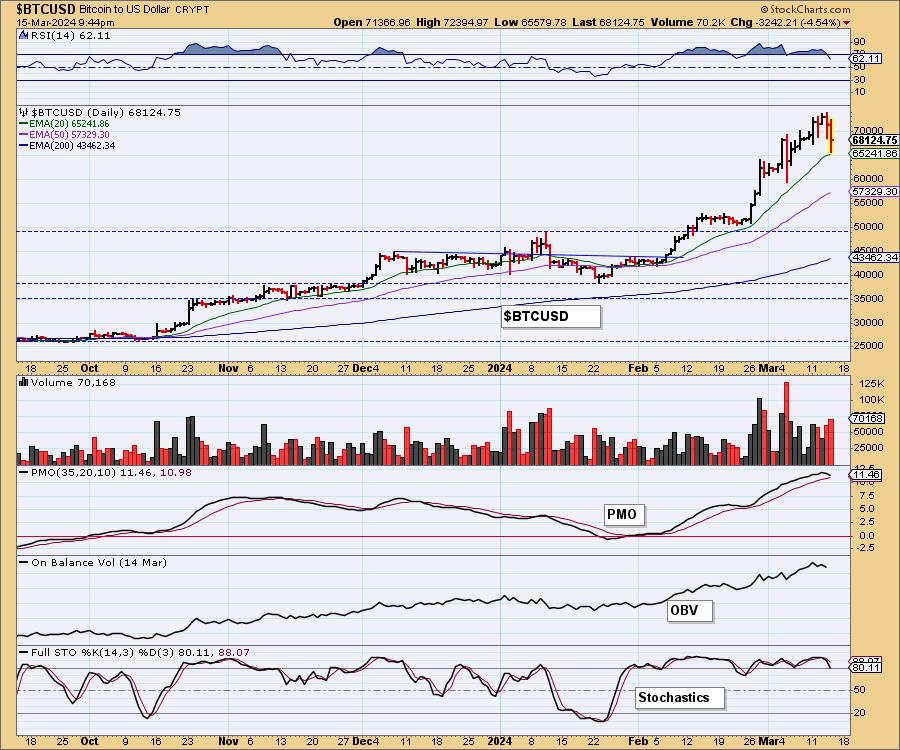Screen dimensions: 900x750
Task: Click the OBV annotation box
Action: pyautogui.click(x=690, y=611)
